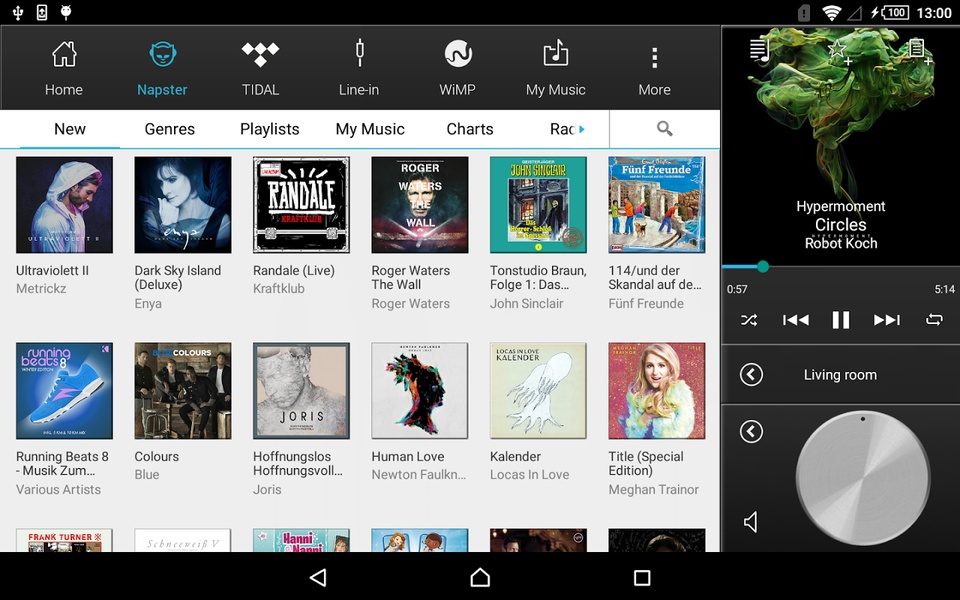960x600 pixels.
Task: Skip to the next track
Action: coord(887,320)
